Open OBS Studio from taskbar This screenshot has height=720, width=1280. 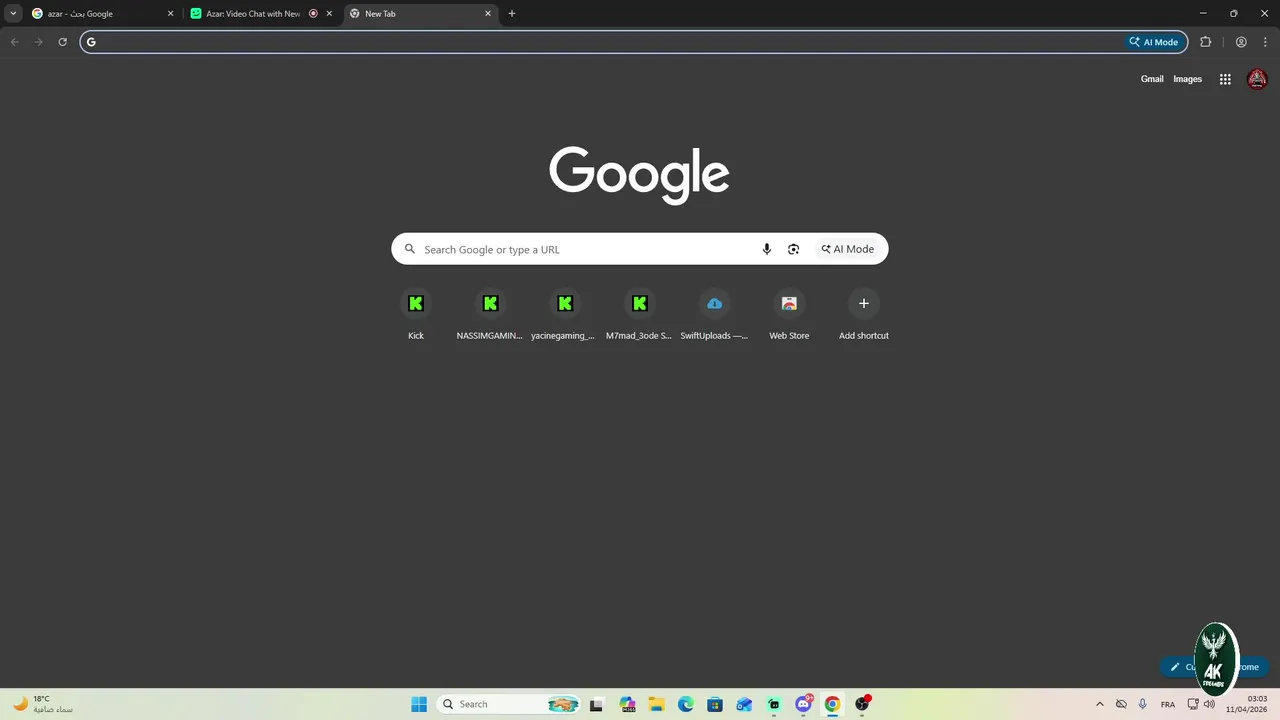pyautogui.click(x=862, y=704)
